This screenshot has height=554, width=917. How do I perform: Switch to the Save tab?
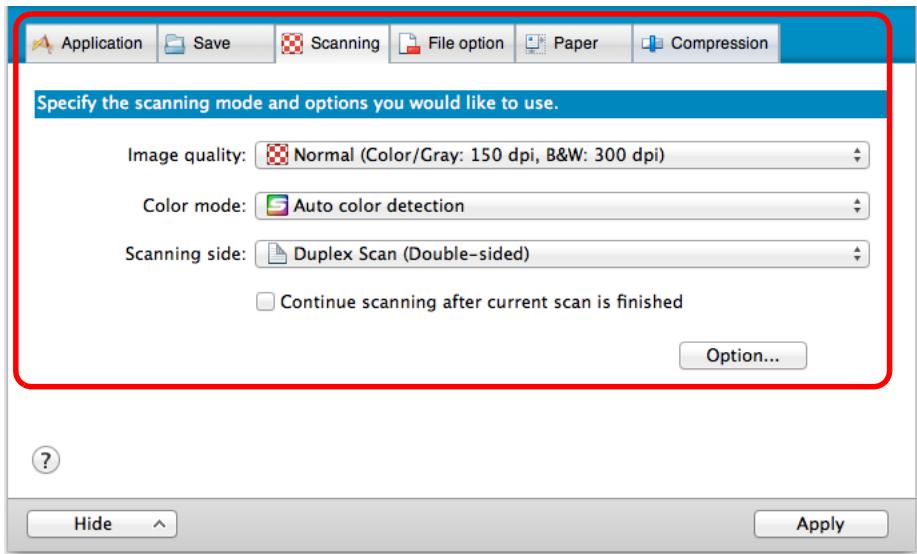pos(216,43)
